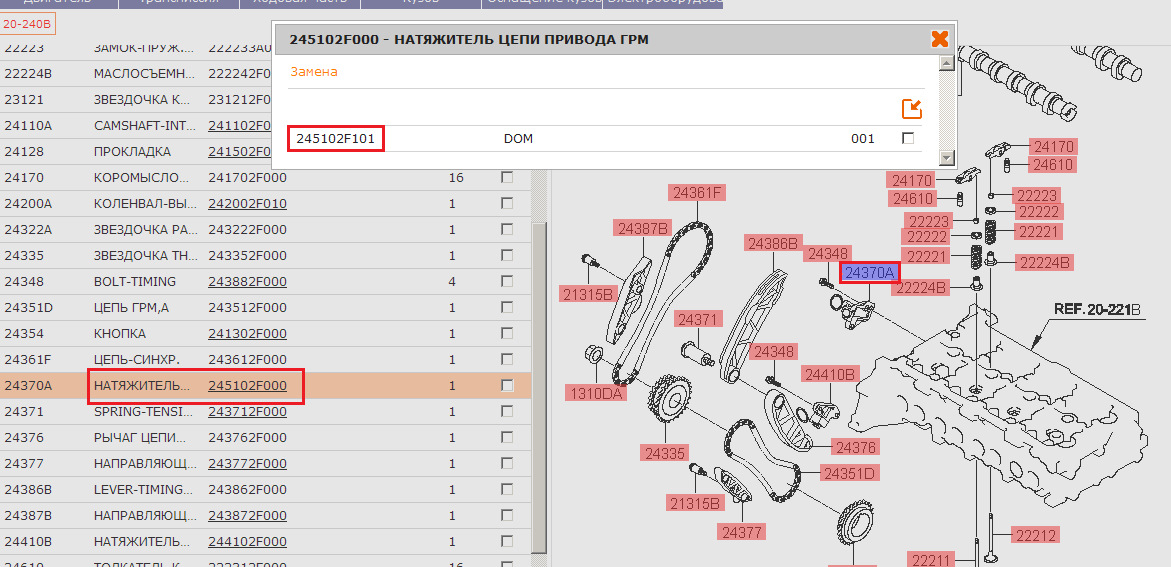
Task: Enable checkbox in the SPRING-TENSI row
Action: 507,412
